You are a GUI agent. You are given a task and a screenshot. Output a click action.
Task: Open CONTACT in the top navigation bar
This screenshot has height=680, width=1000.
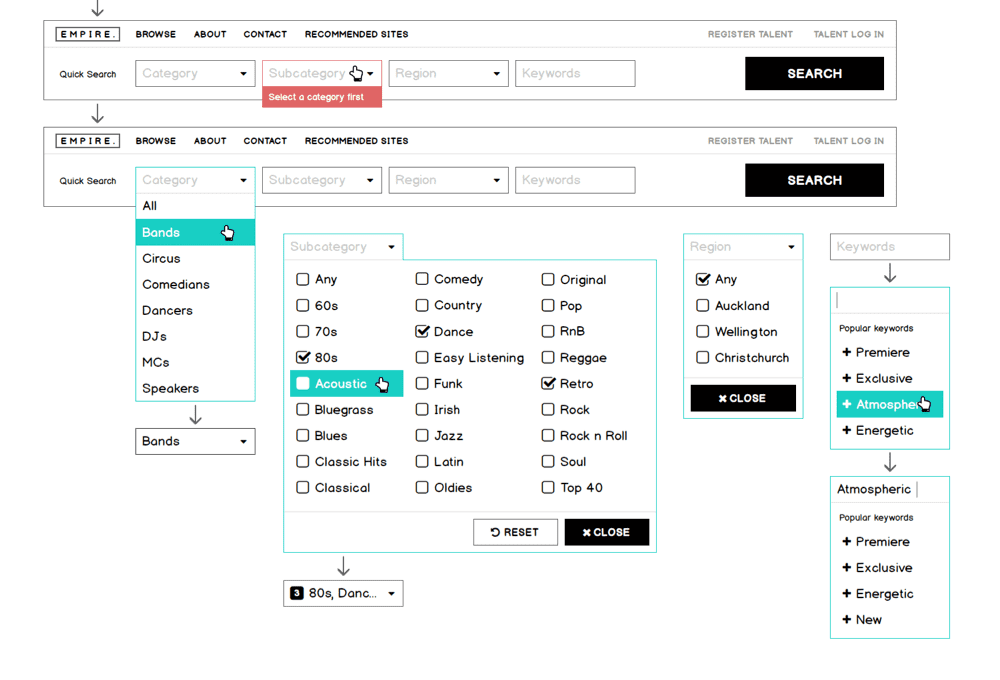click(265, 34)
